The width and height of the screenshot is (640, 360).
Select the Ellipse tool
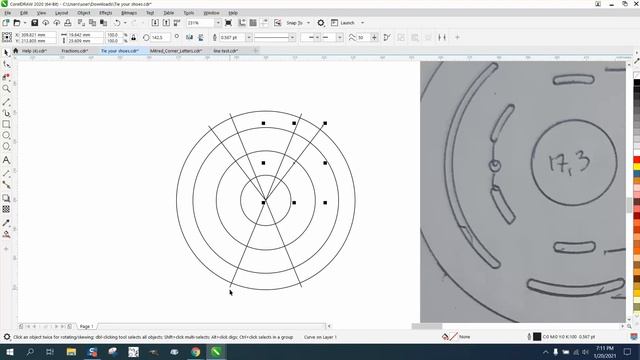point(6,135)
